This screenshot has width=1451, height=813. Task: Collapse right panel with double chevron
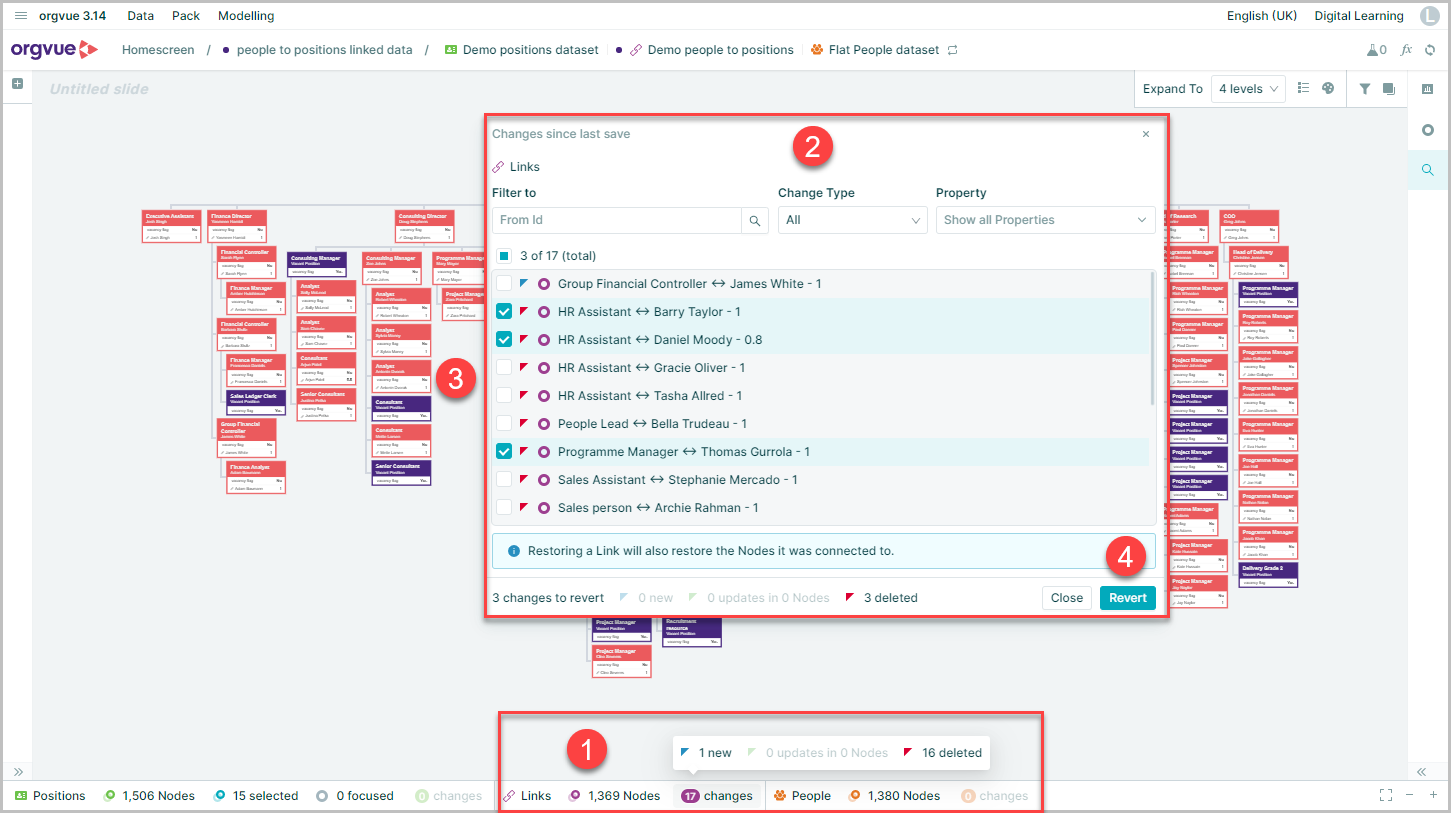pos(1421,772)
